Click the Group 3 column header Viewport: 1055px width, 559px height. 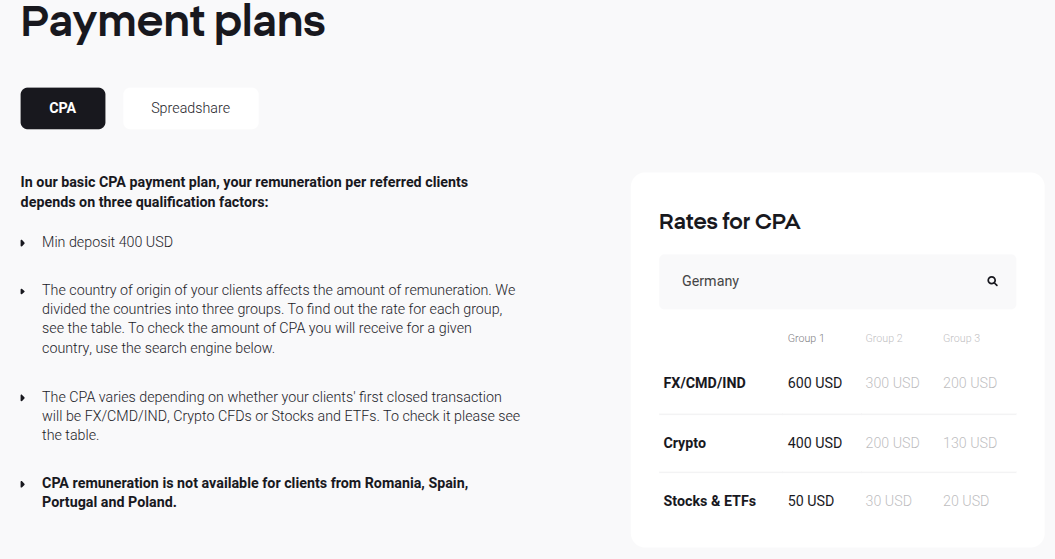point(961,338)
